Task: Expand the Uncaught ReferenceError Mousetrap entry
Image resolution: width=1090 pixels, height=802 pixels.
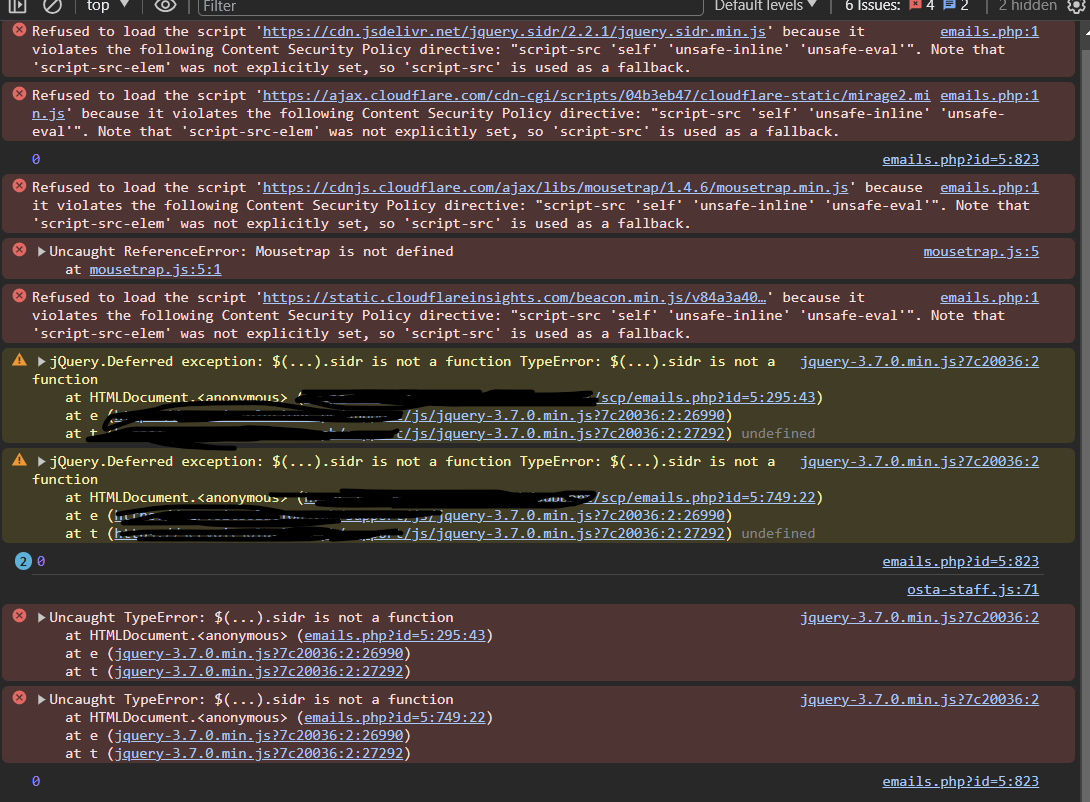Action: click(x=42, y=252)
